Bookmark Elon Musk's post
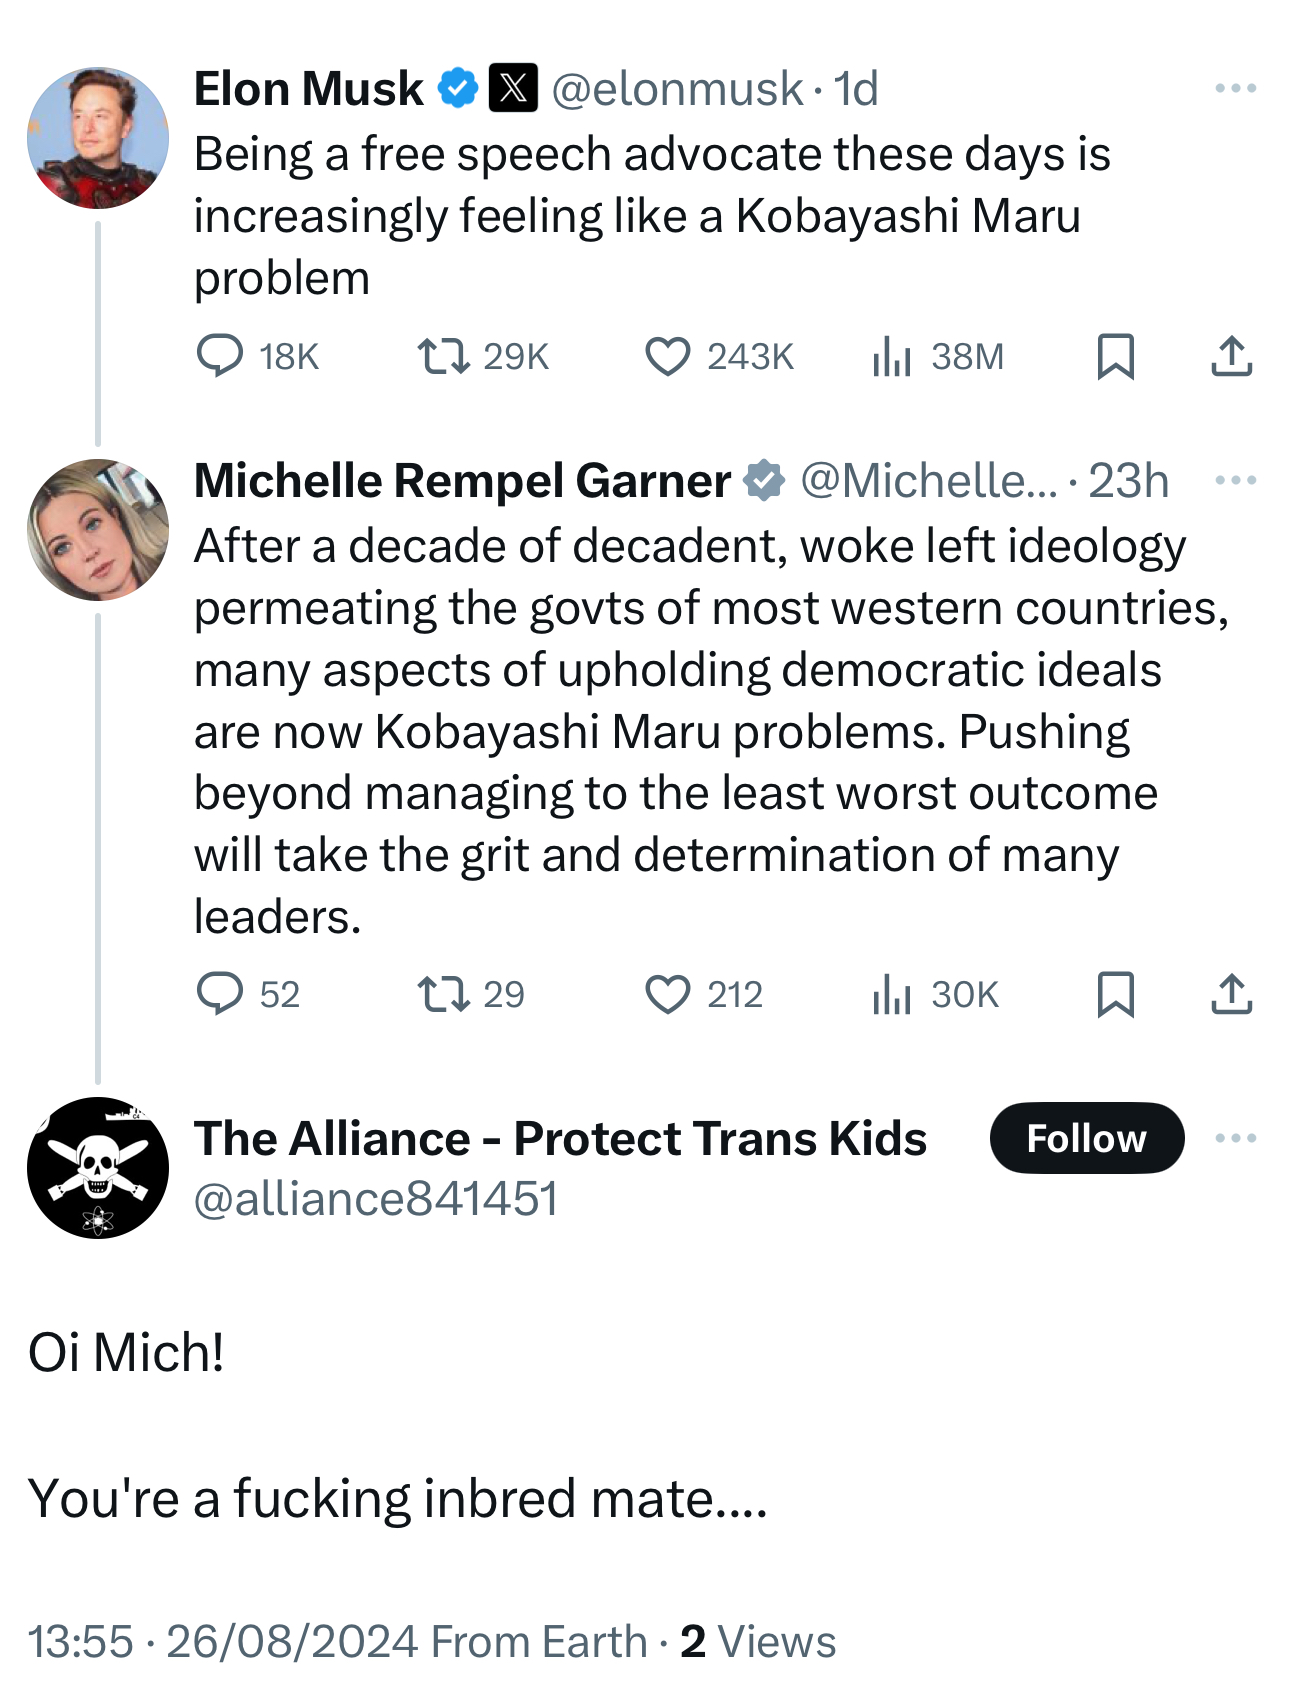Screen dimensions: 1290x1702 (1115, 356)
